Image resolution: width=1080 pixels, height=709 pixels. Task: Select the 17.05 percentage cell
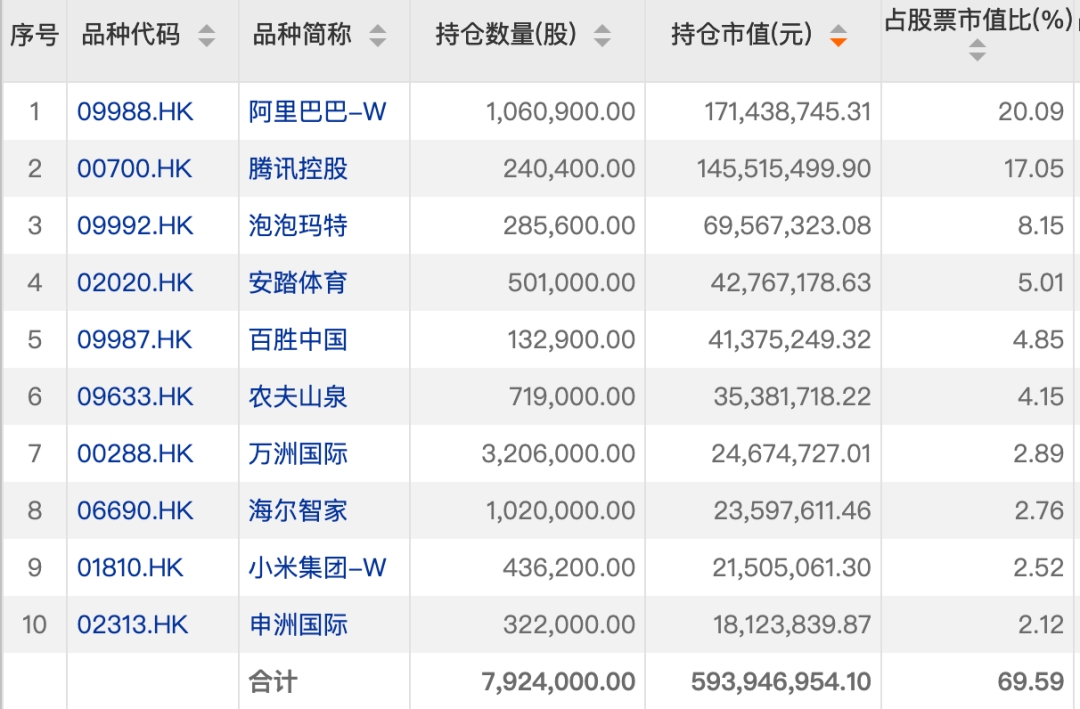[1034, 169]
